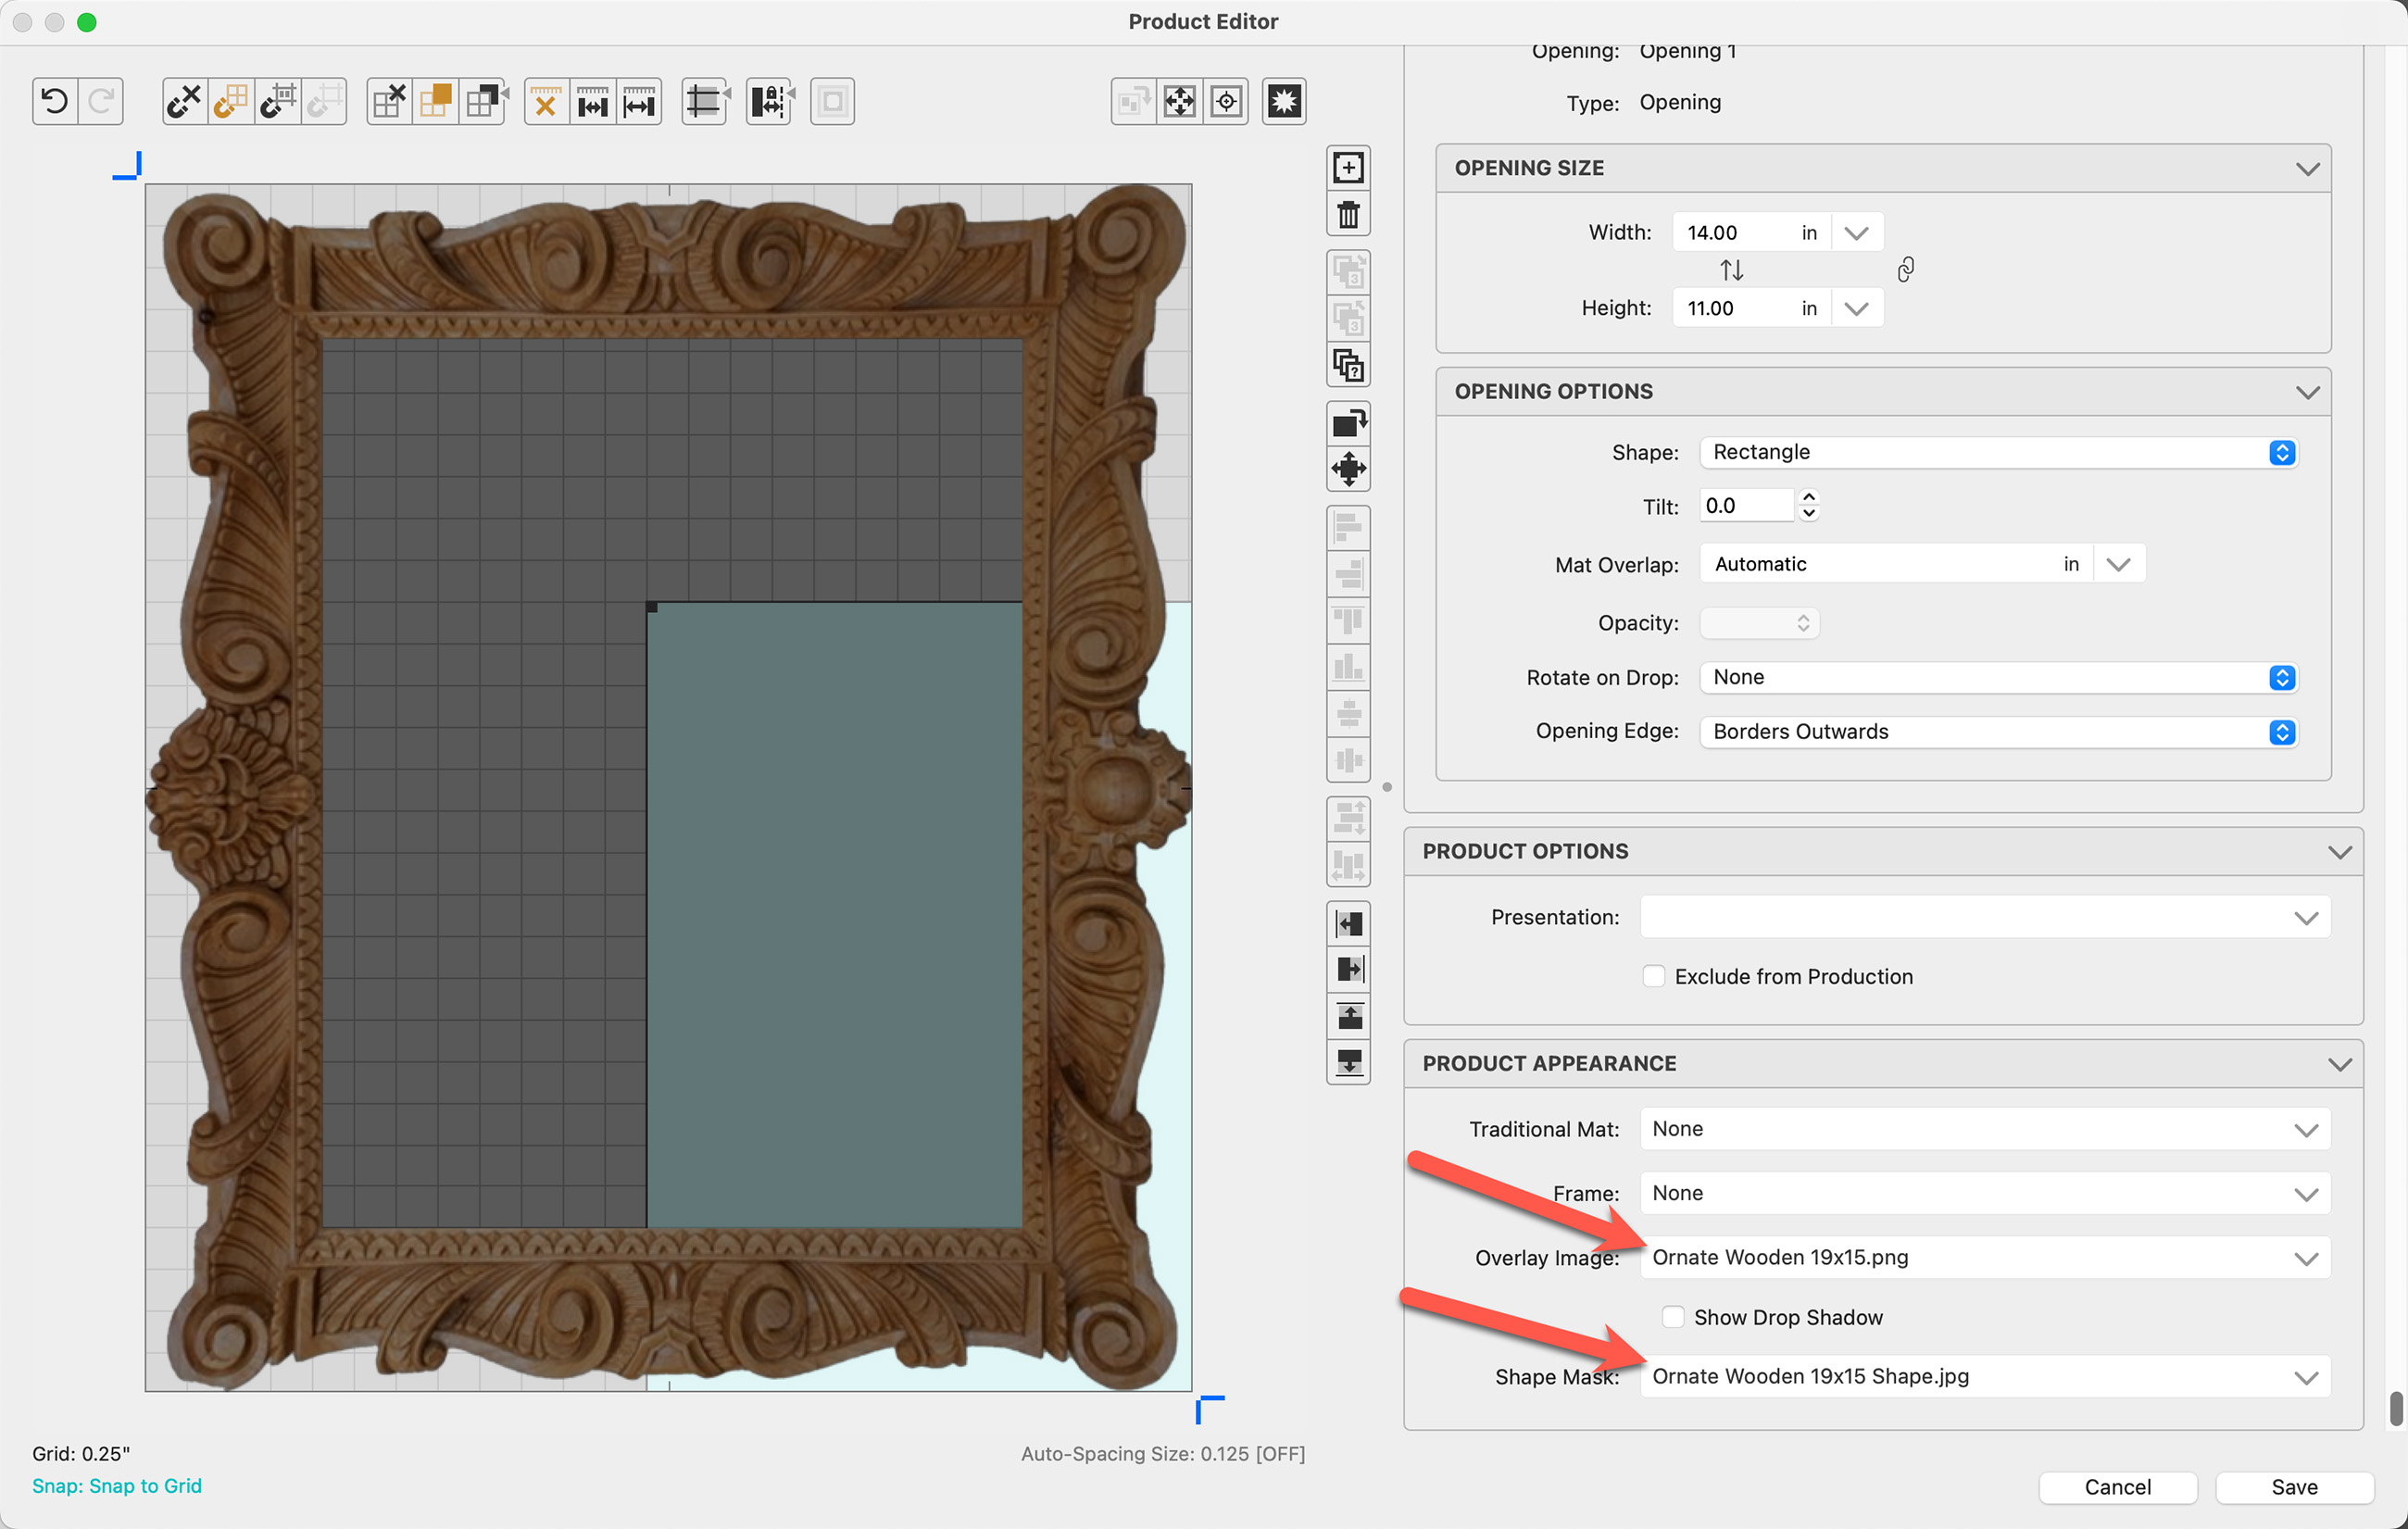Click the chain link aspect ratio icon
The width and height of the screenshot is (2408, 1529).
pos(1905,269)
